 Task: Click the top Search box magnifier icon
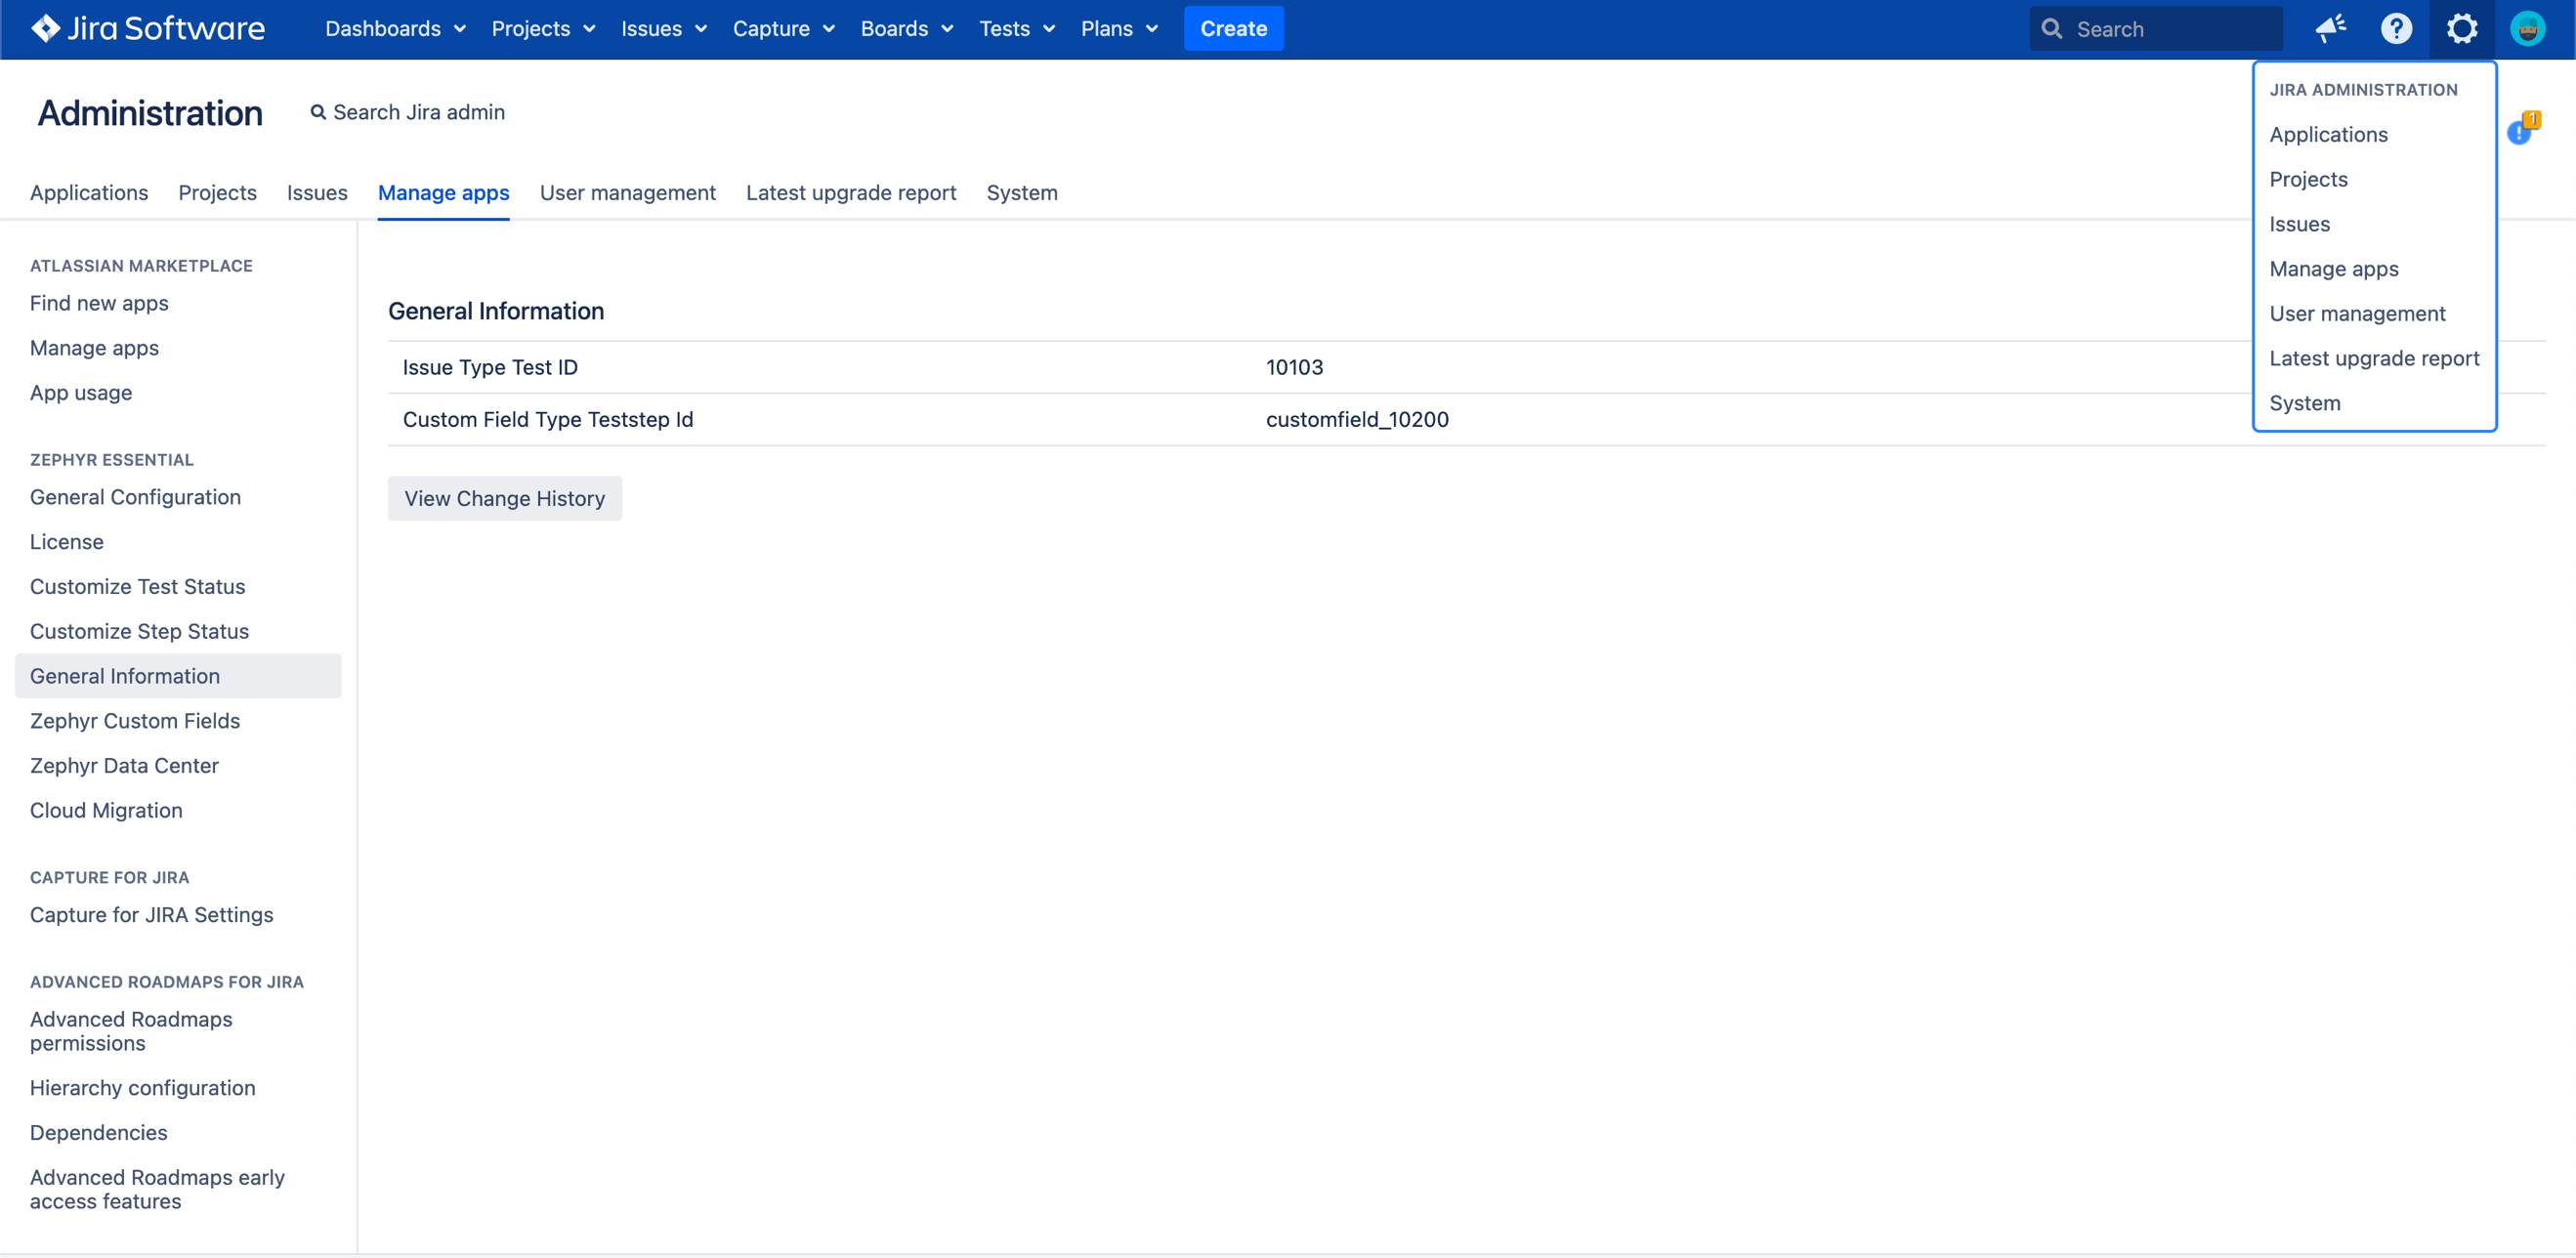coord(2051,29)
